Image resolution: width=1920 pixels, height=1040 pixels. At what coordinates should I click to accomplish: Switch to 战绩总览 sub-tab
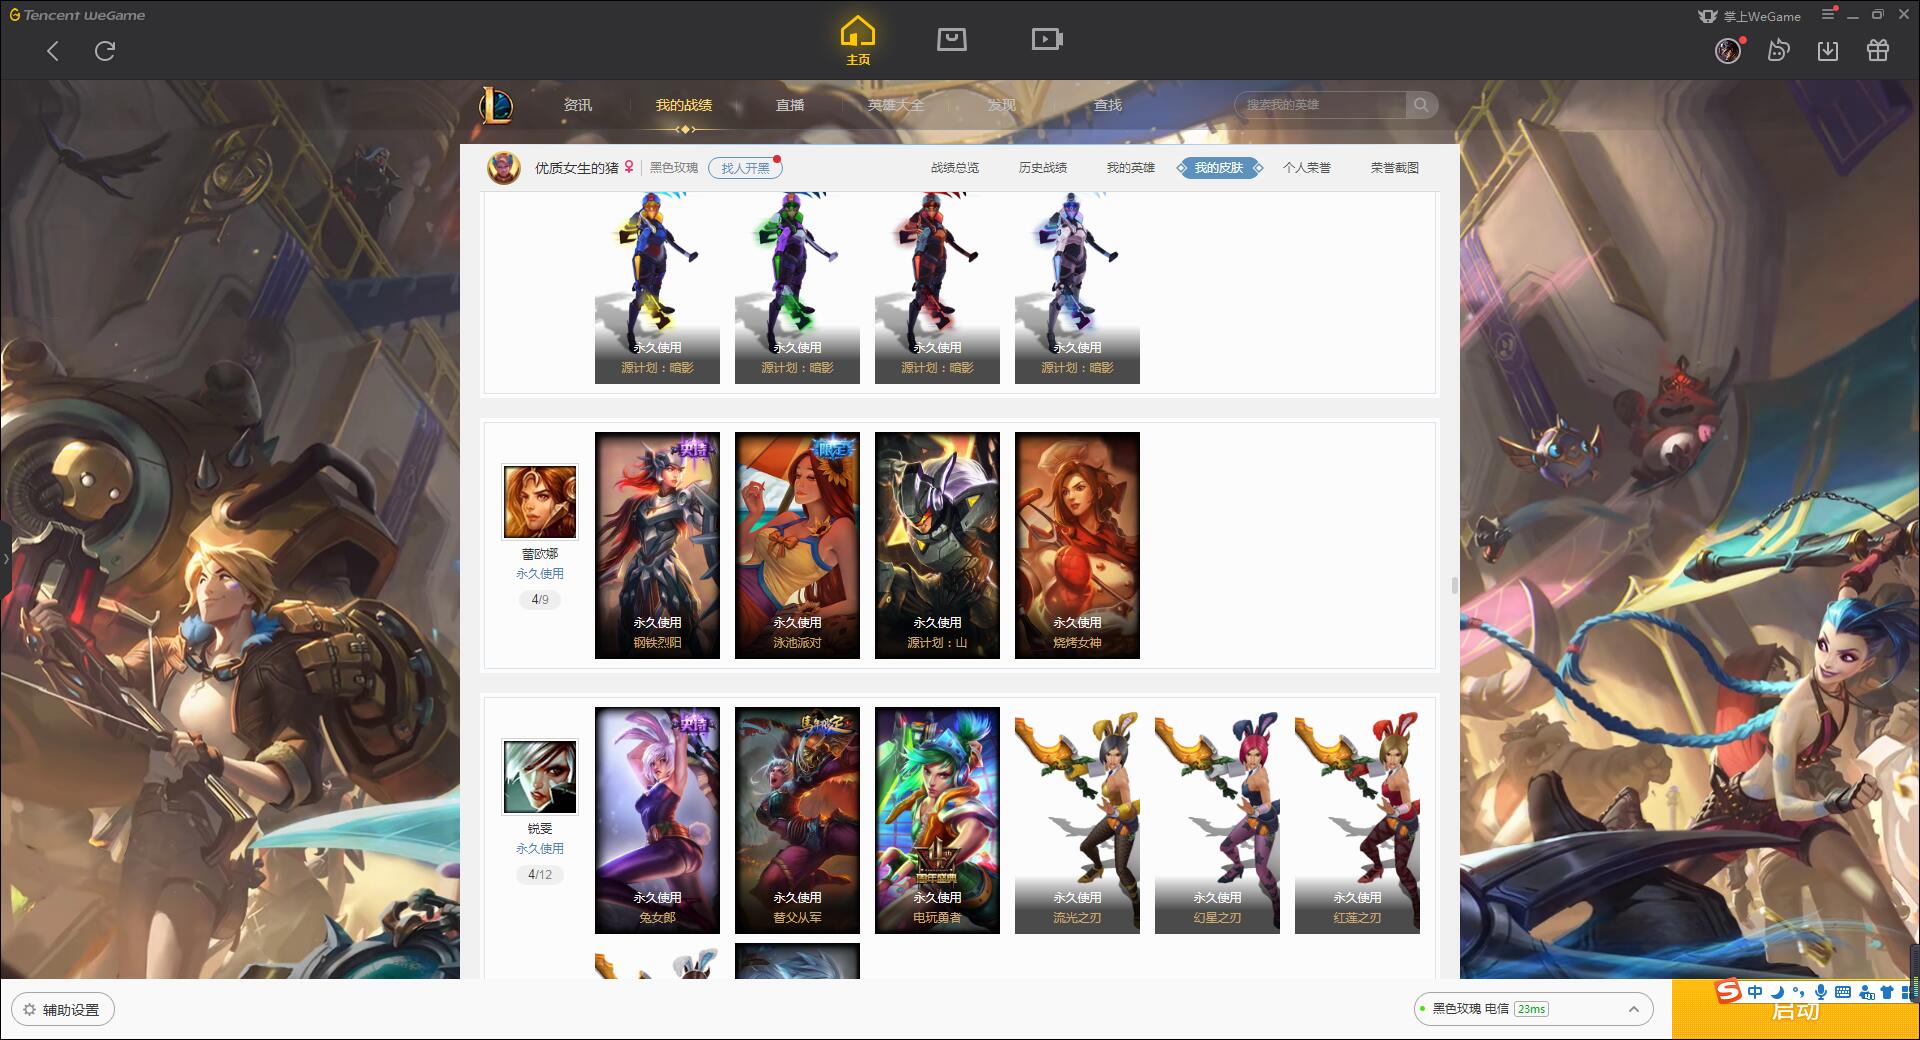pyautogui.click(x=955, y=168)
